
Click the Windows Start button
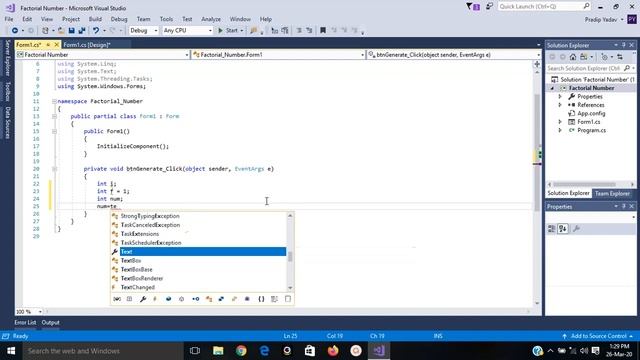11,351
